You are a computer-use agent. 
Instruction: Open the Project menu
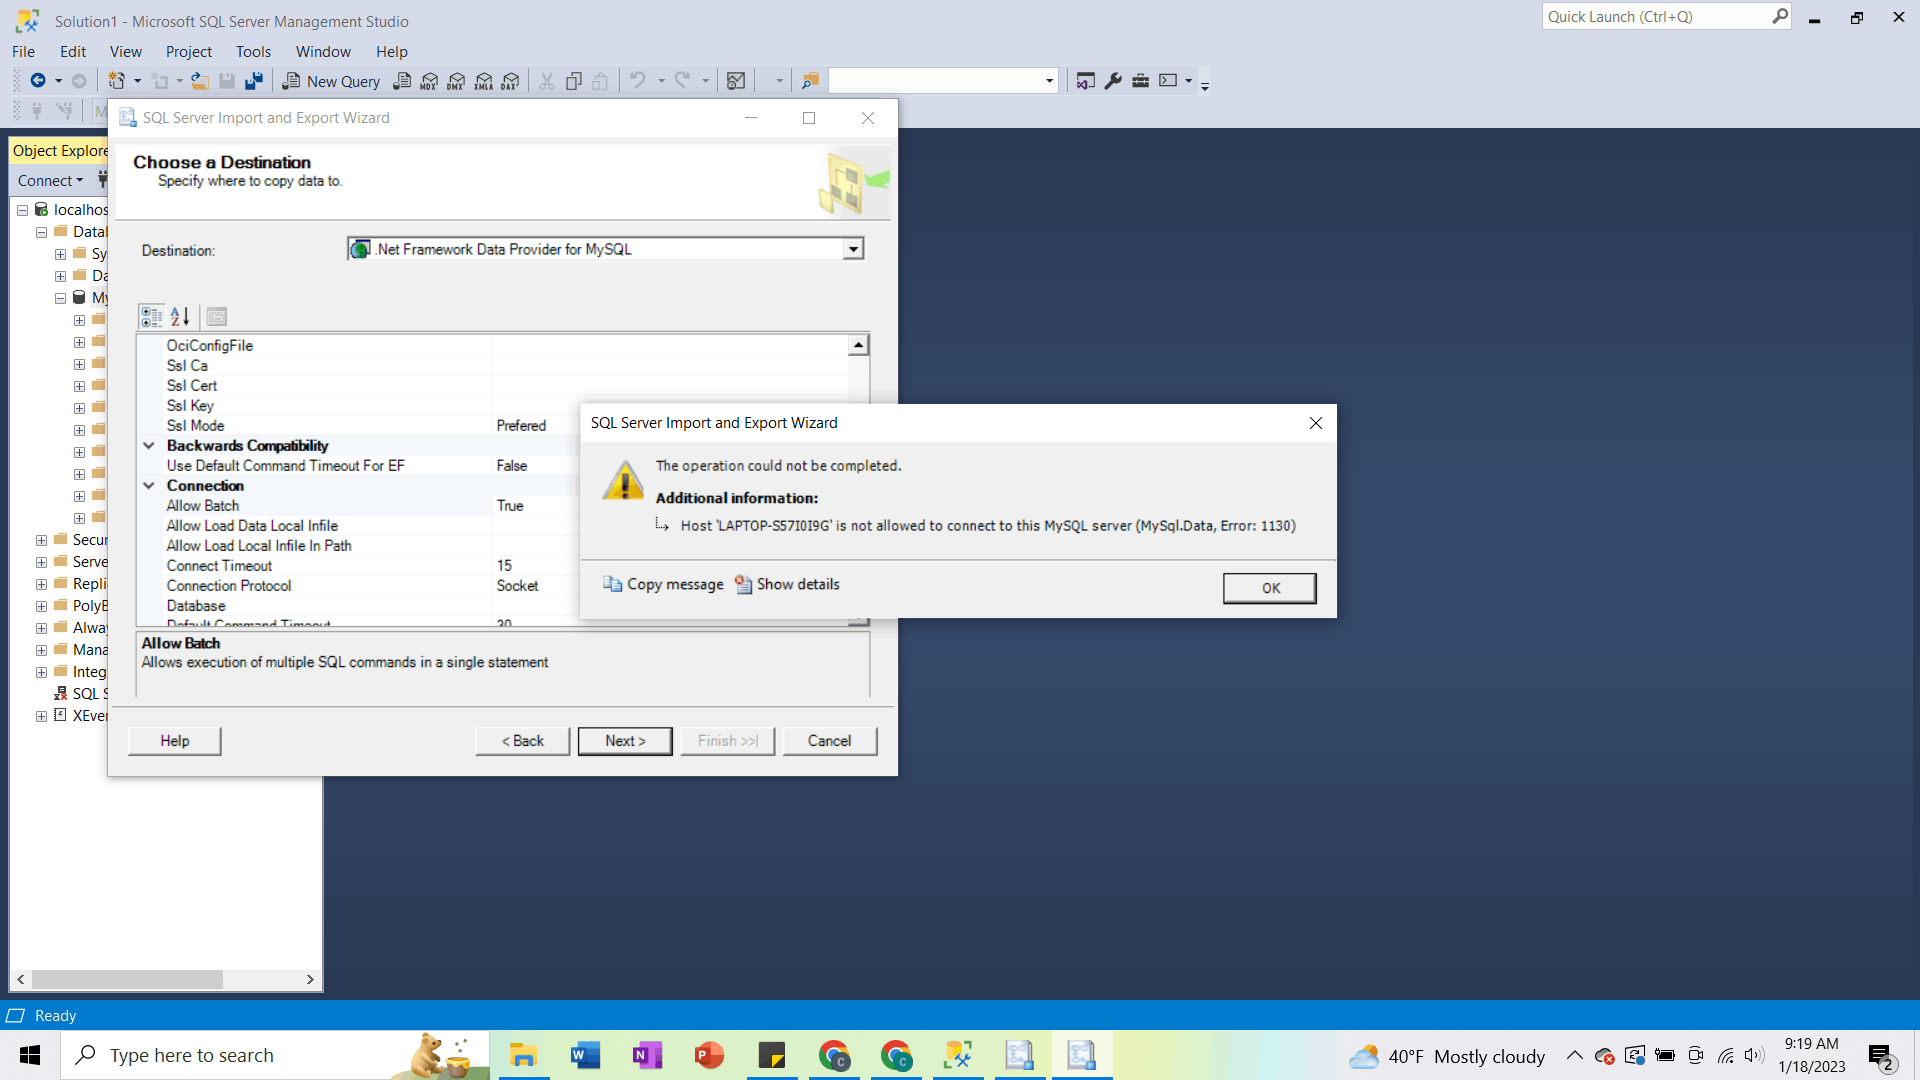click(x=188, y=51)
